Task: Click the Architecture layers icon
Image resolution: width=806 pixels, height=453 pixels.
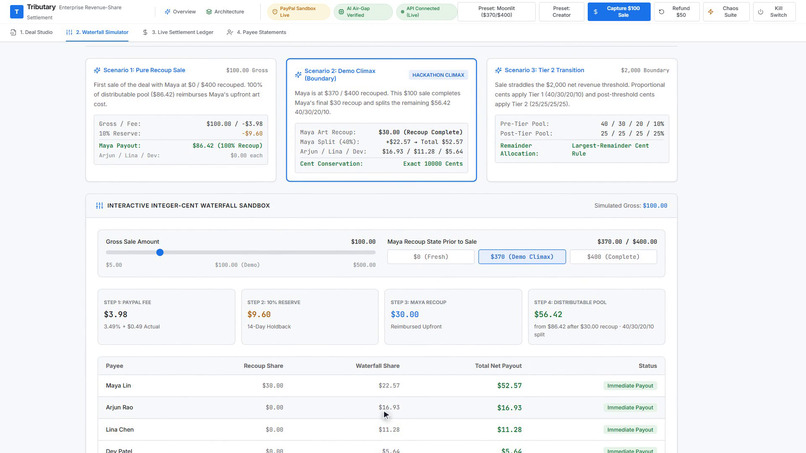Action: tap(209, 11)
